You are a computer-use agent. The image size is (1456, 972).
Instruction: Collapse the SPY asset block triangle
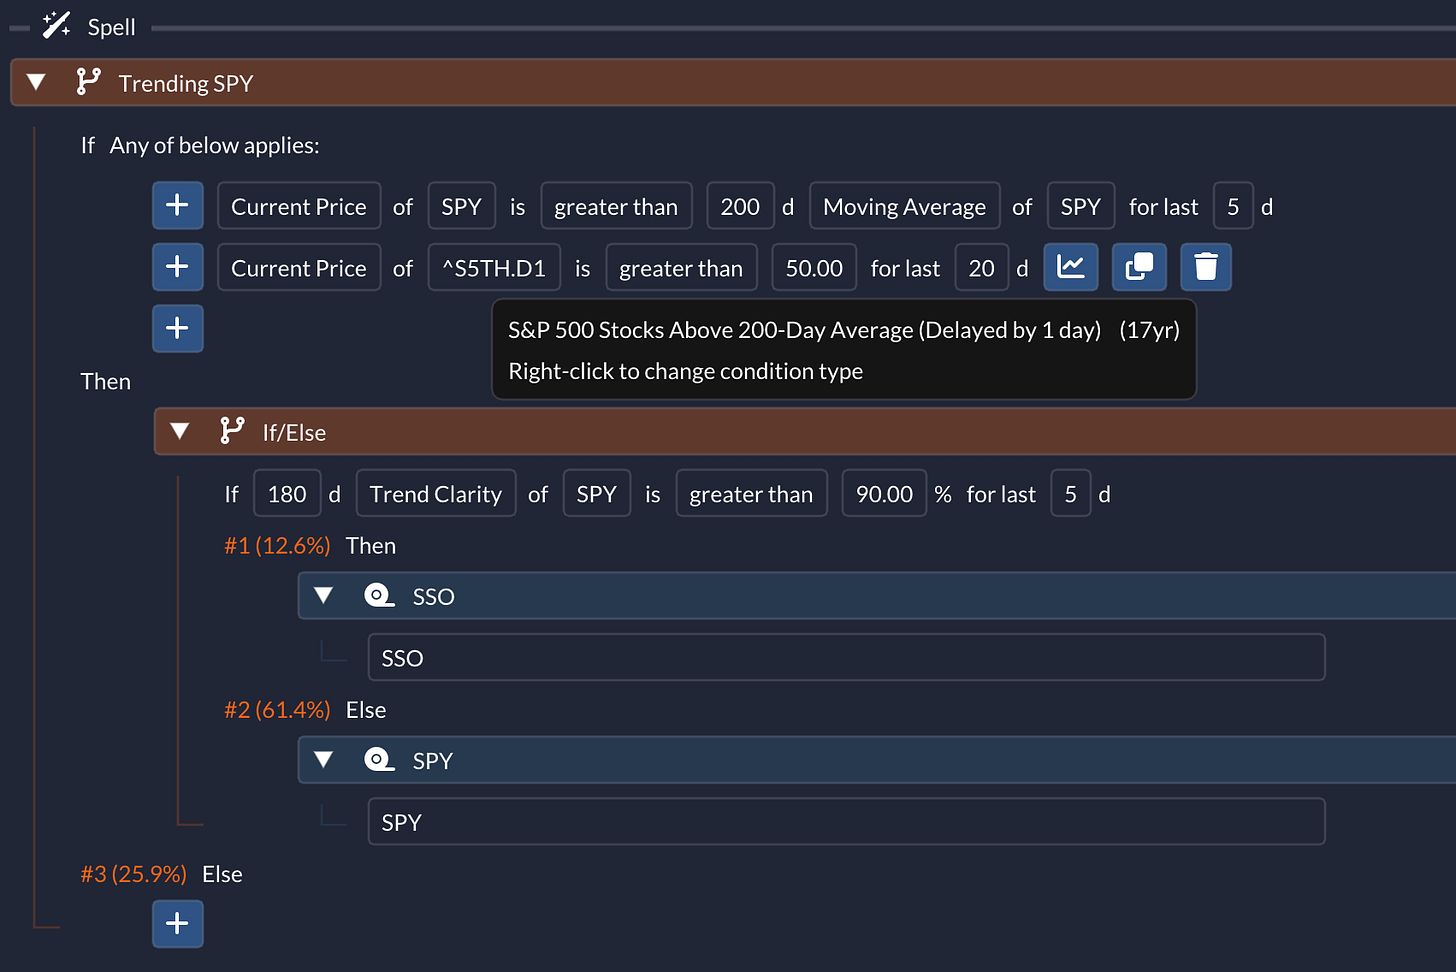click(x=323, y=759)
